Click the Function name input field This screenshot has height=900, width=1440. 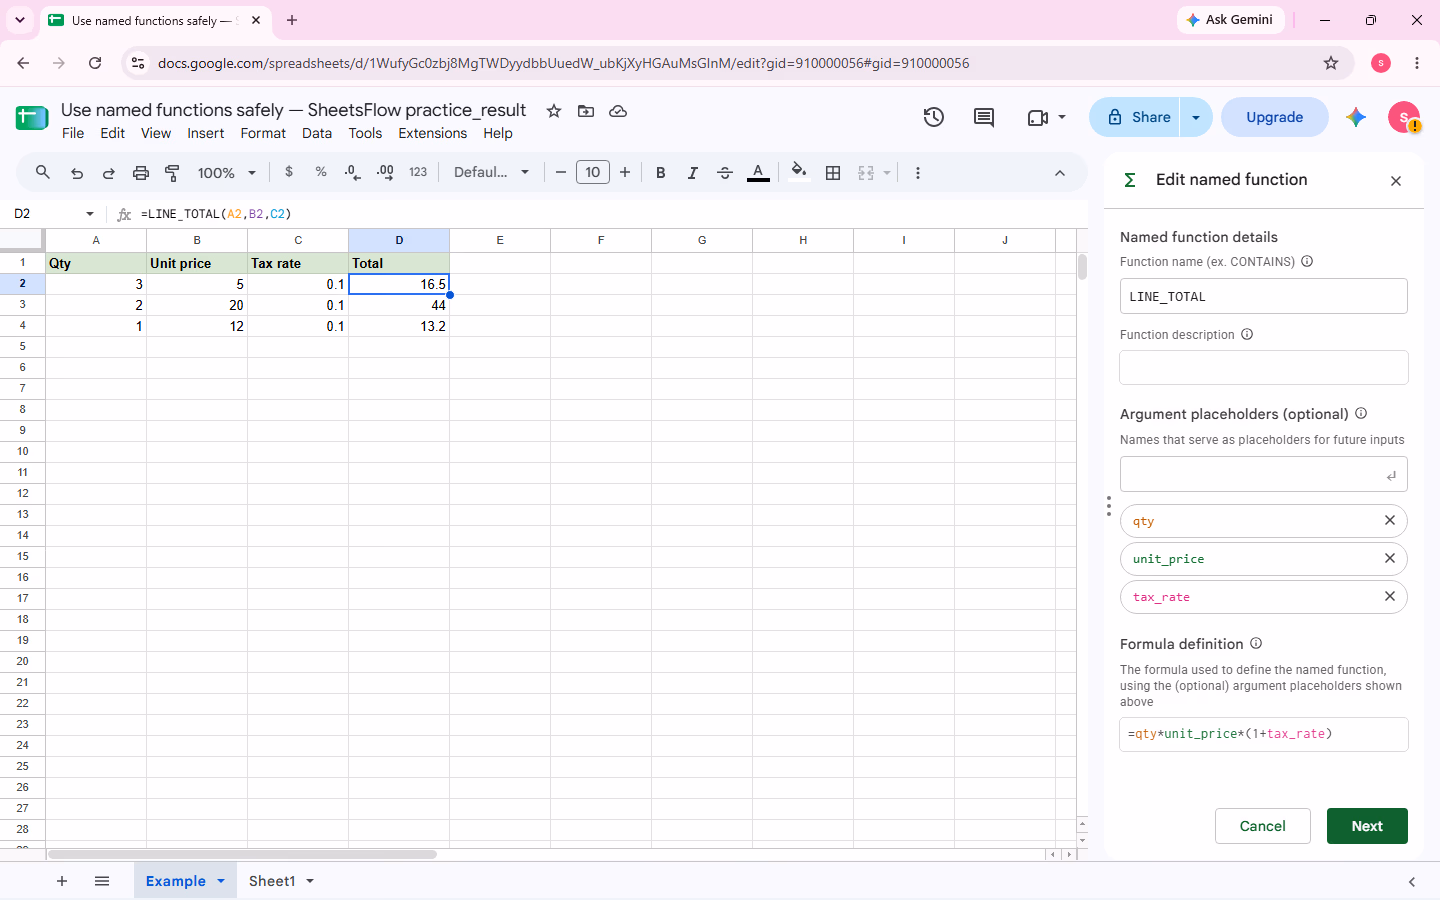pos(1264,296)
